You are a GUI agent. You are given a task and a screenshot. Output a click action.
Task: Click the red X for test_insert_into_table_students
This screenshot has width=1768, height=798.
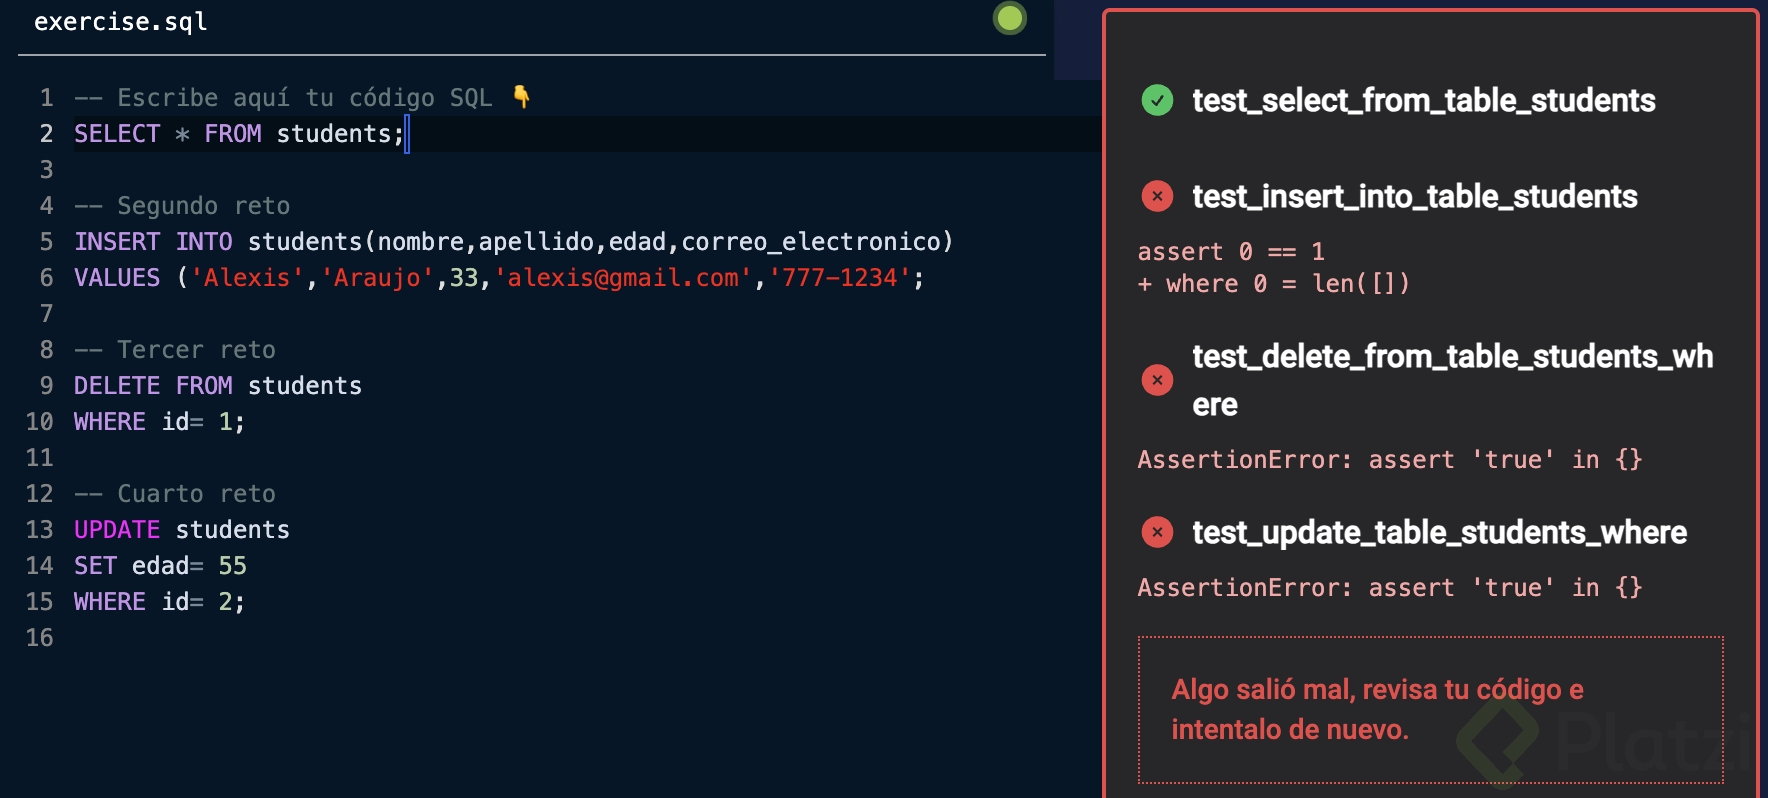[x=1157, y=196]
